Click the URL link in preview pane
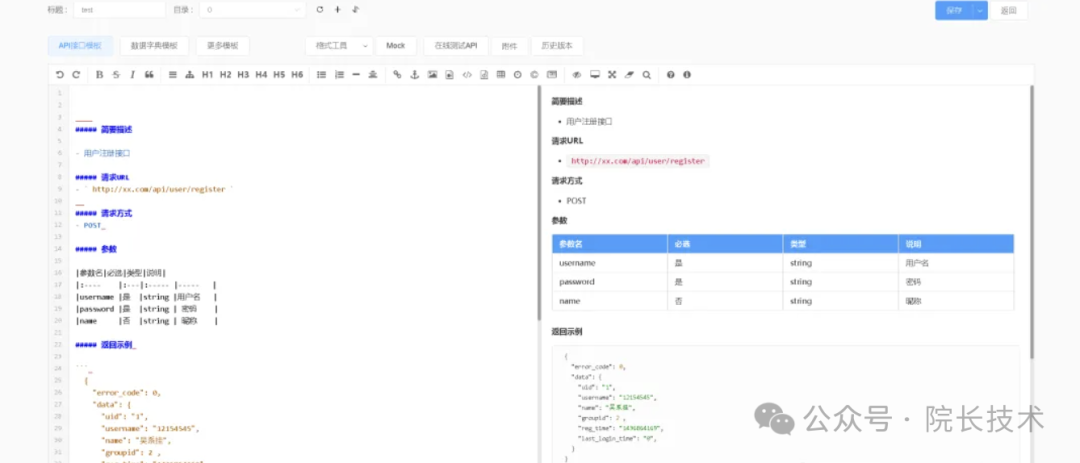 (x=638, y=161)
